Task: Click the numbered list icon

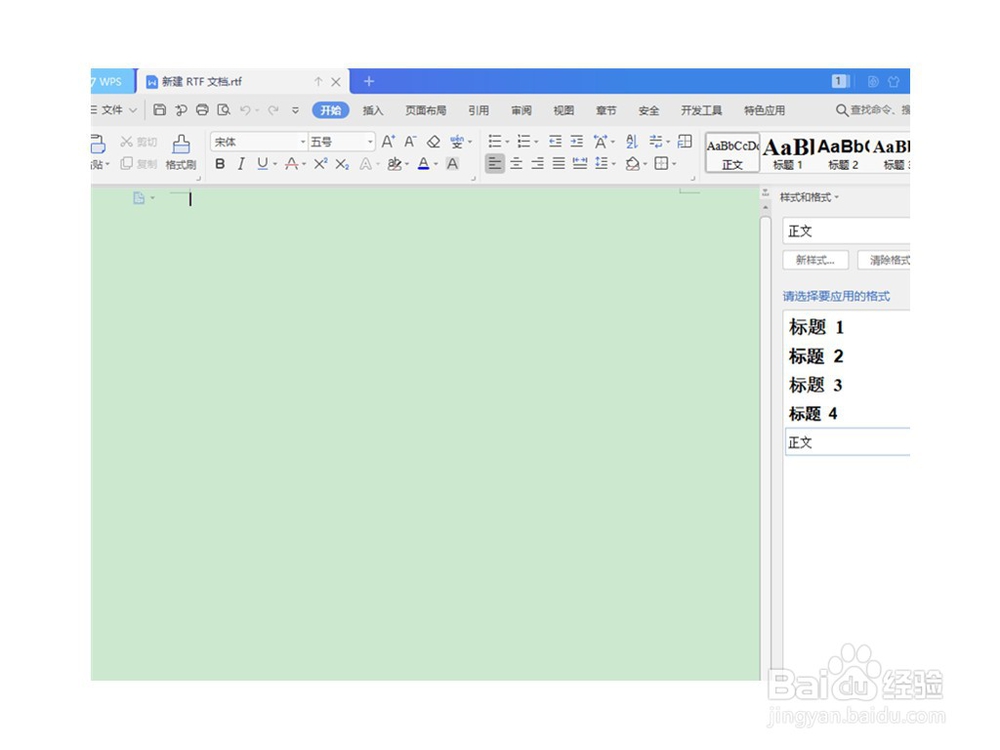Action: tap(524, 142)
